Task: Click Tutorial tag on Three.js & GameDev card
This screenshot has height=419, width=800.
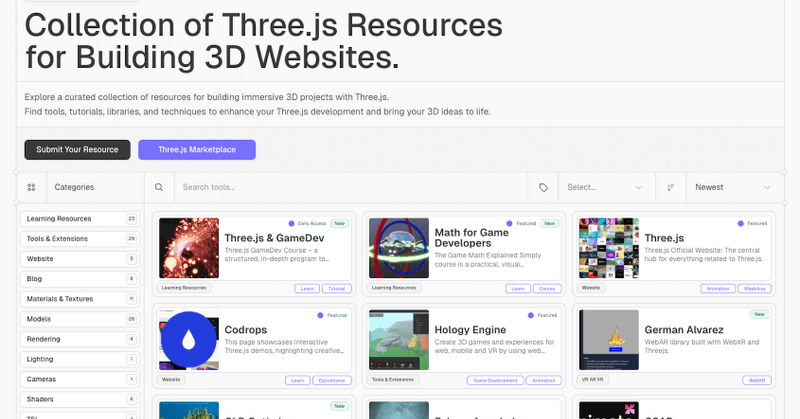Action: (337, 288)
